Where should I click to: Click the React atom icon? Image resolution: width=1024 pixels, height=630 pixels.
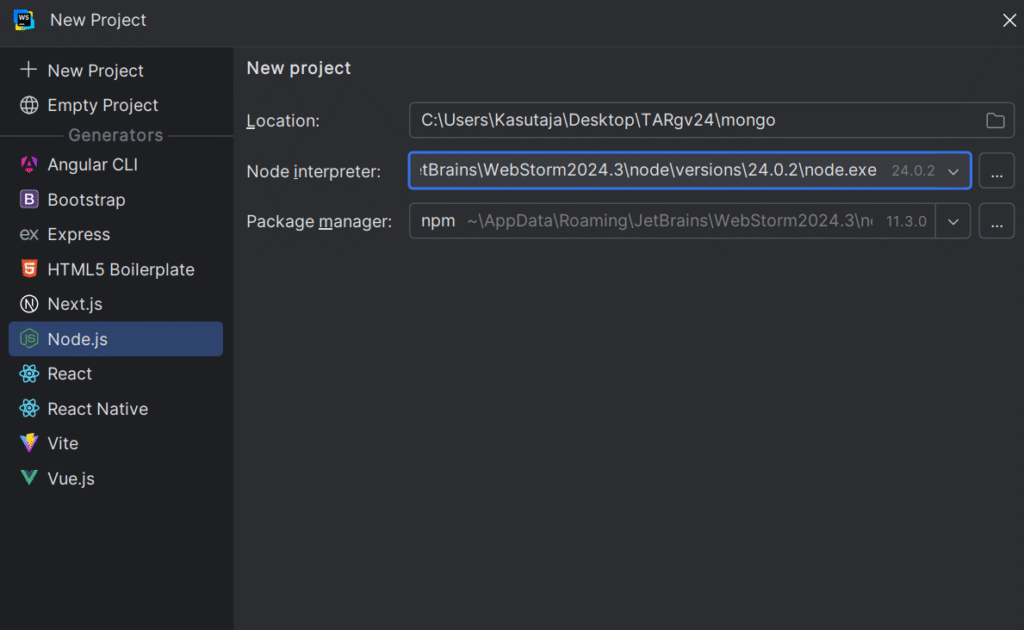click(x=29, y=373)
